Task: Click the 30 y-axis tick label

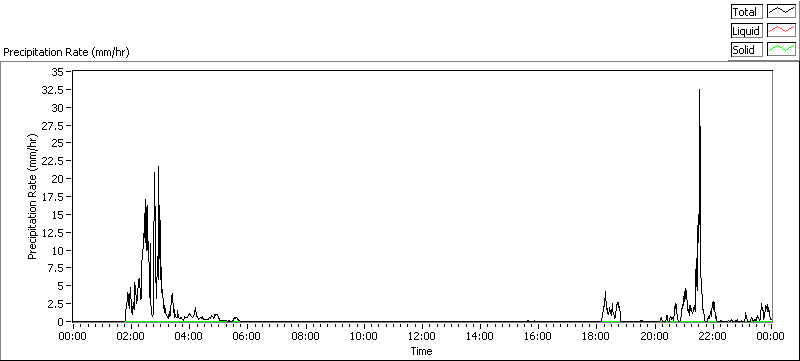Action: click(57, 108)
